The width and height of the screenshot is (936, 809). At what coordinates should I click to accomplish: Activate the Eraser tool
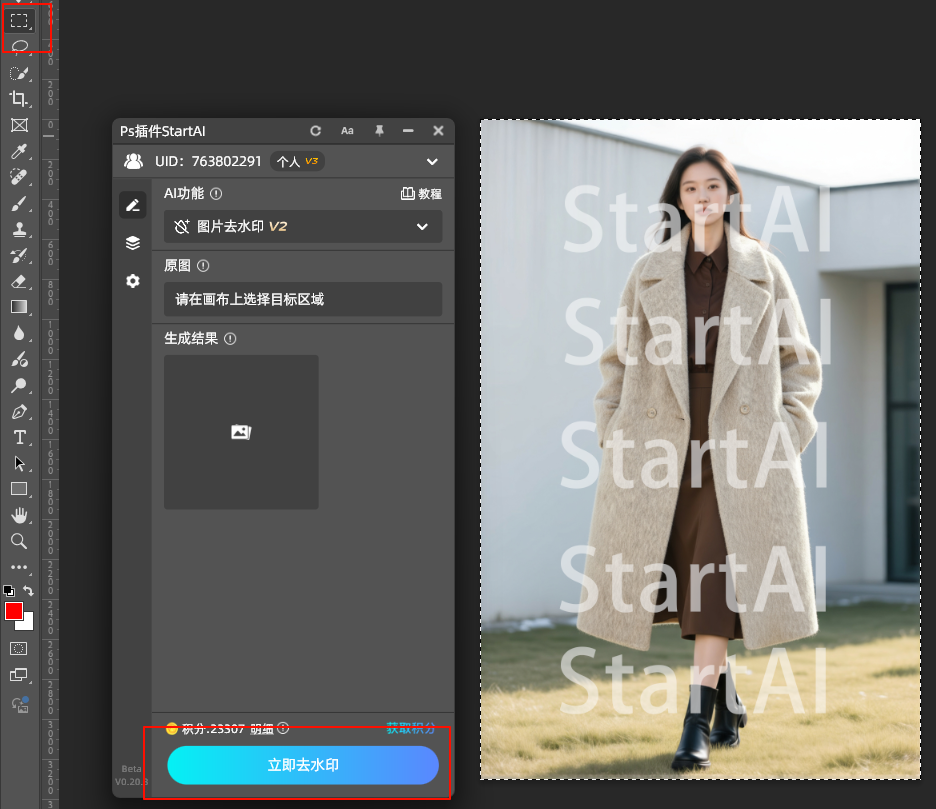[x=19, y=282]
